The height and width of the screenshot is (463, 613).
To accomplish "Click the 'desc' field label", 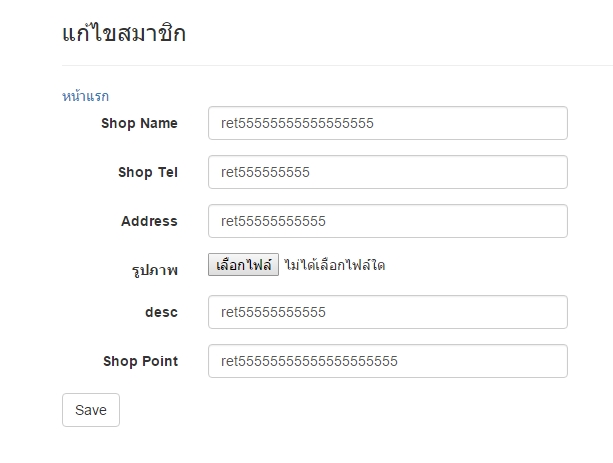I will 161,312.
